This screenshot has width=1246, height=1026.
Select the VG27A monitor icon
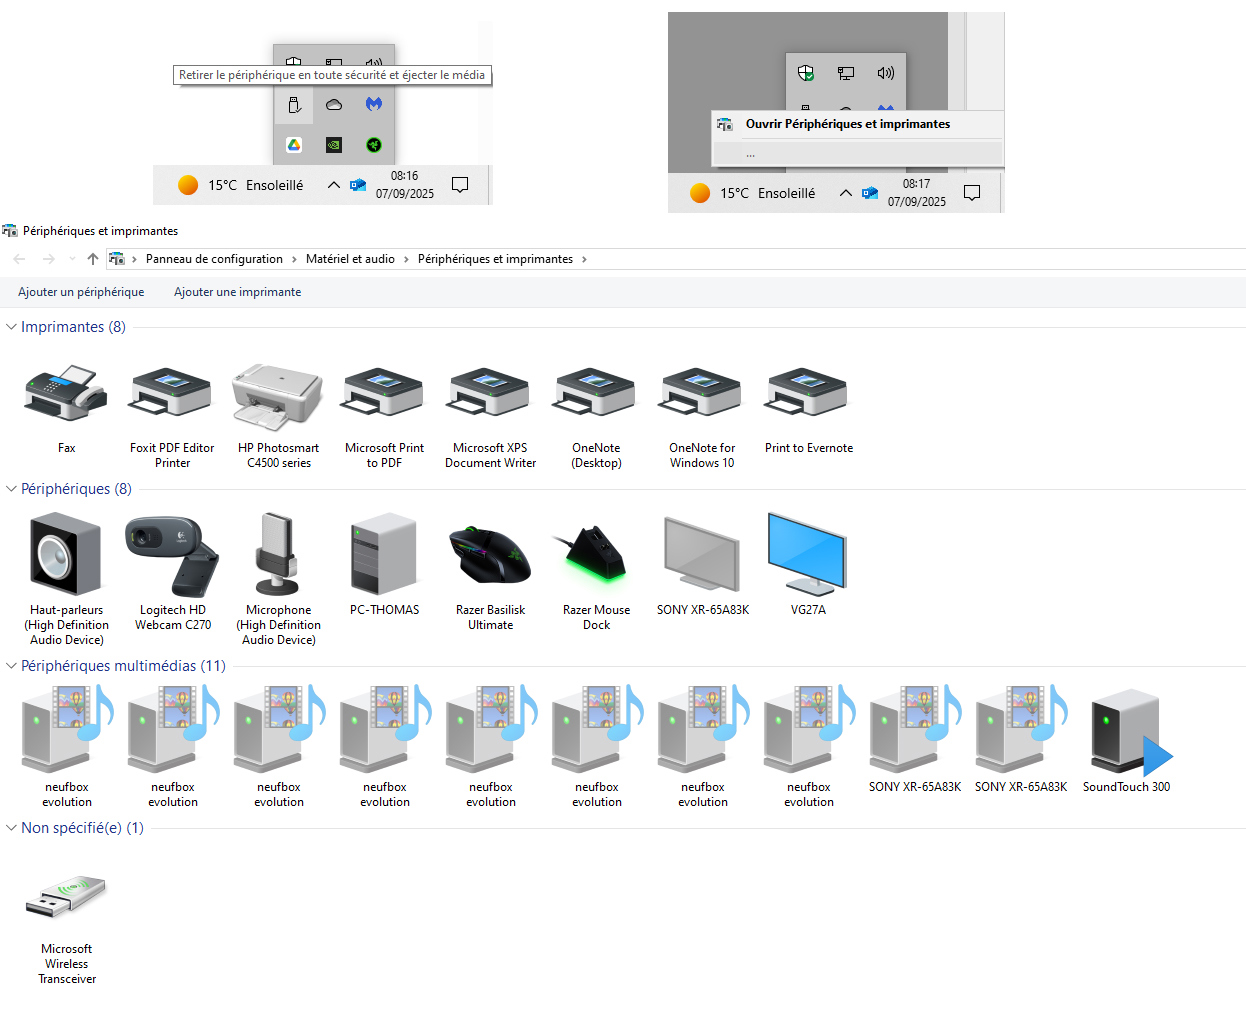[808, 555]
